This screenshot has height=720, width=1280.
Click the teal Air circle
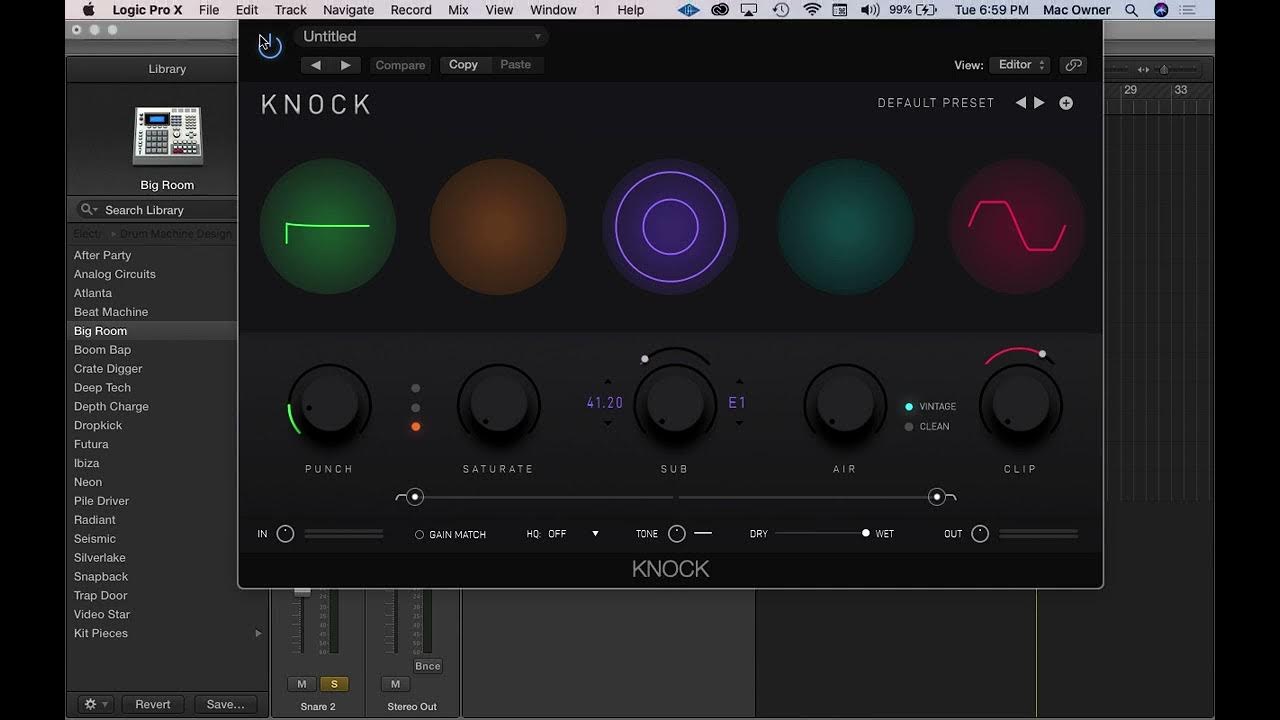[x=845, y=226]
